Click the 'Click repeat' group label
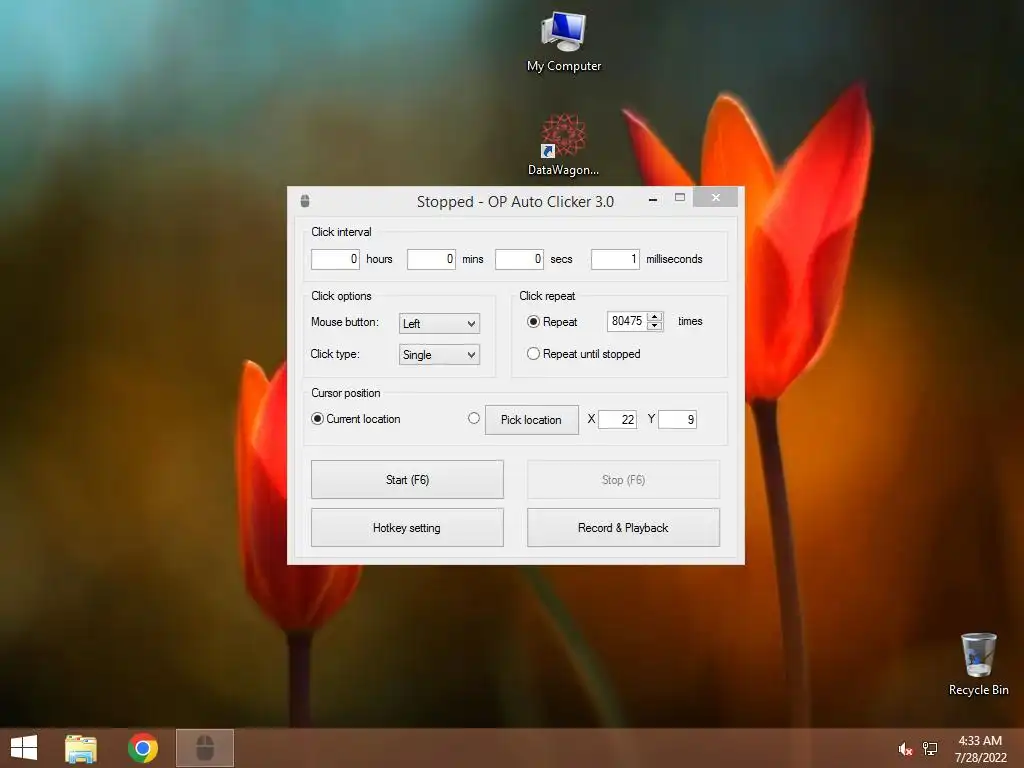This screenshot has height=768, width=1024. tap(547, 296)
